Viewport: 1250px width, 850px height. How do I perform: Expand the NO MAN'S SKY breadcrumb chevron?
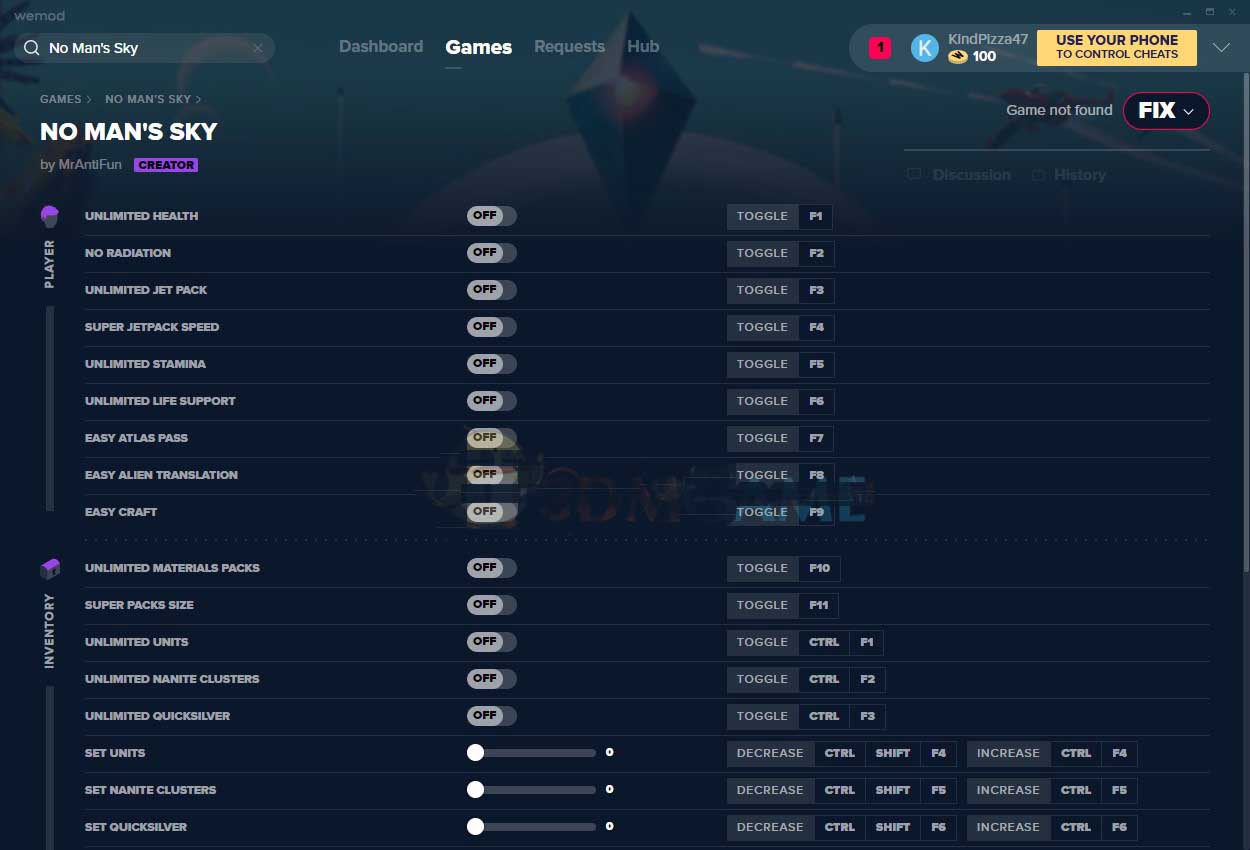coord(198,99)
